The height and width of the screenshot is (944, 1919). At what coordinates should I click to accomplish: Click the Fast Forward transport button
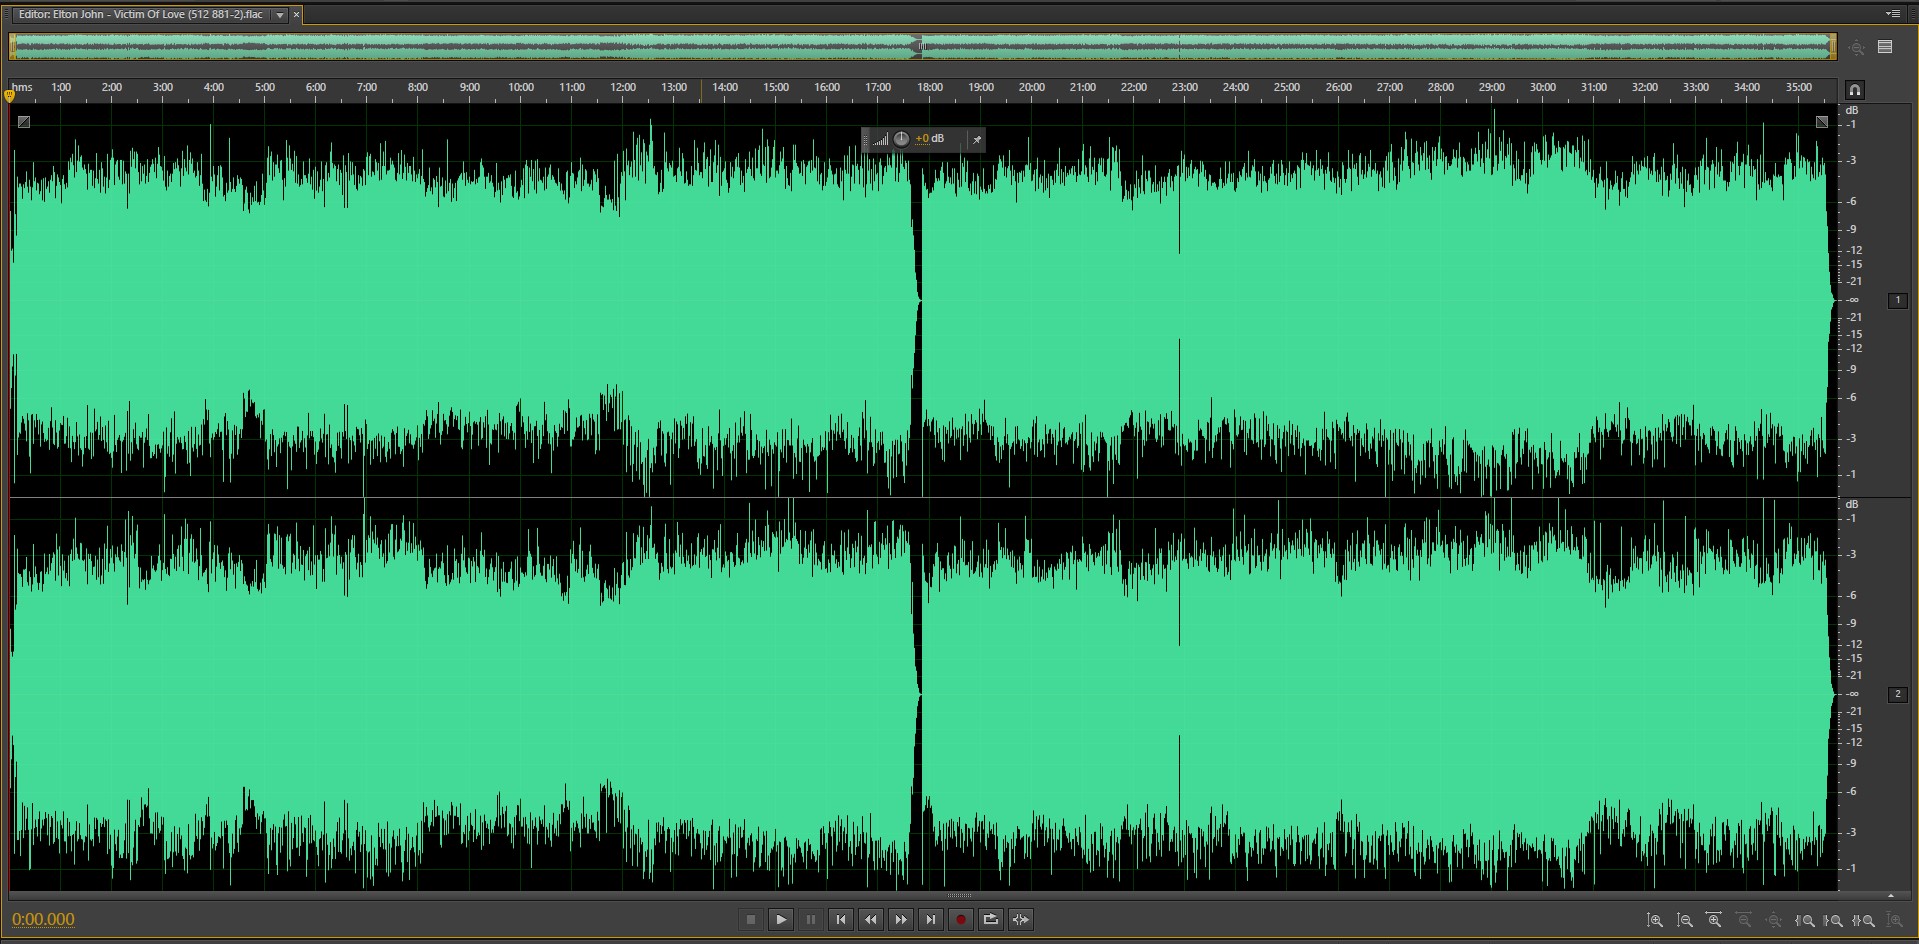[x=901, y=920]
